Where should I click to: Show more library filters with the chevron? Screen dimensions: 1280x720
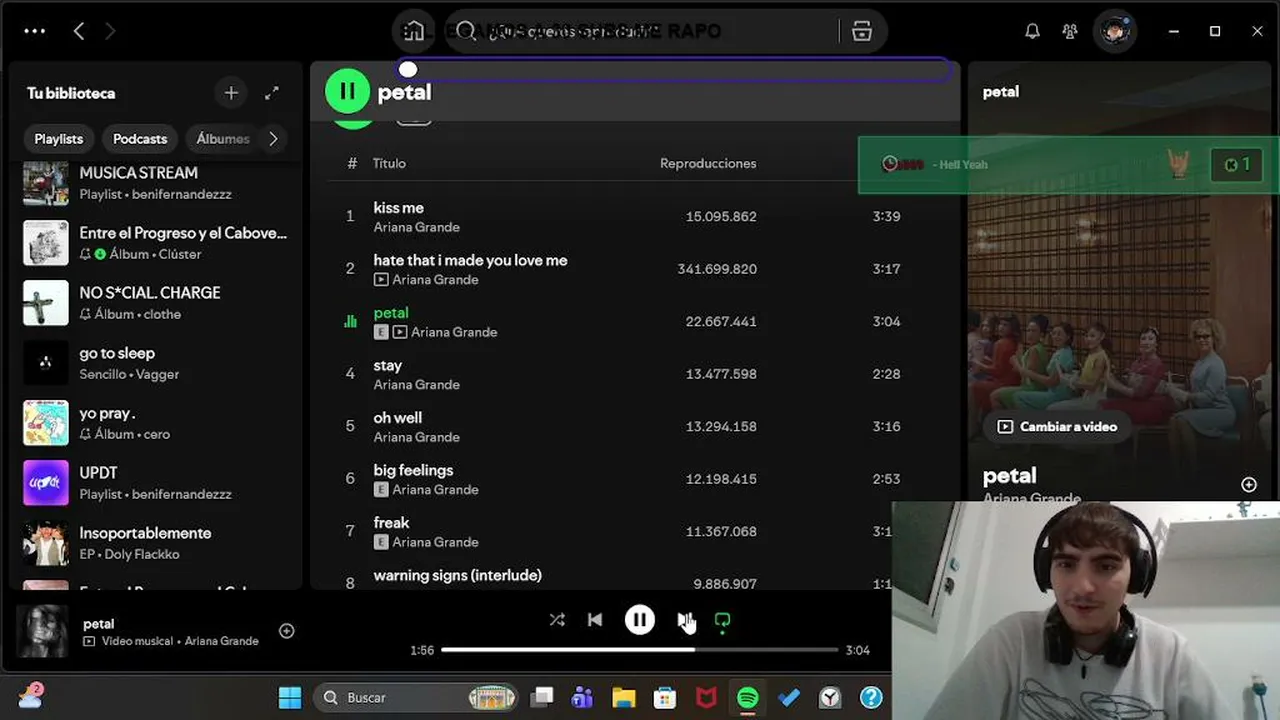pyautogui.click(x=273, y=139)
